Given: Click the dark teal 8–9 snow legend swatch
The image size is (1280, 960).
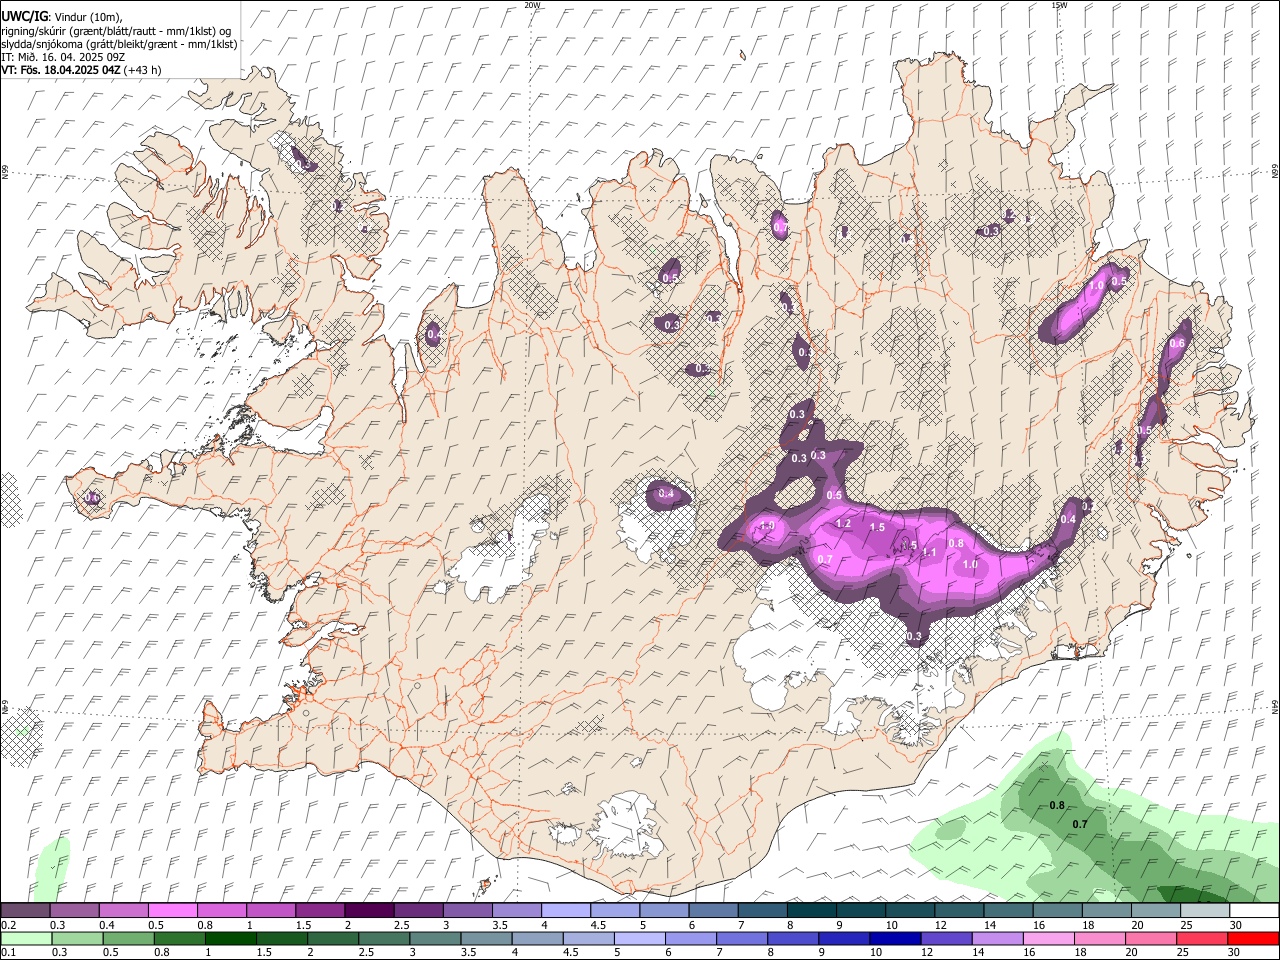Looking at the screenshot, I should (811, 911).
